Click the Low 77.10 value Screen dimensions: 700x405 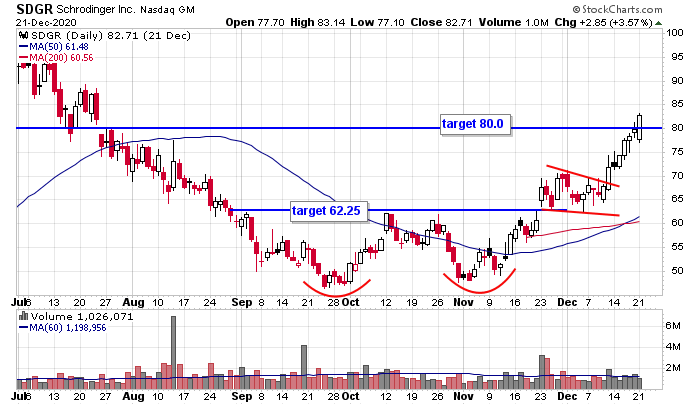point(377,22)
